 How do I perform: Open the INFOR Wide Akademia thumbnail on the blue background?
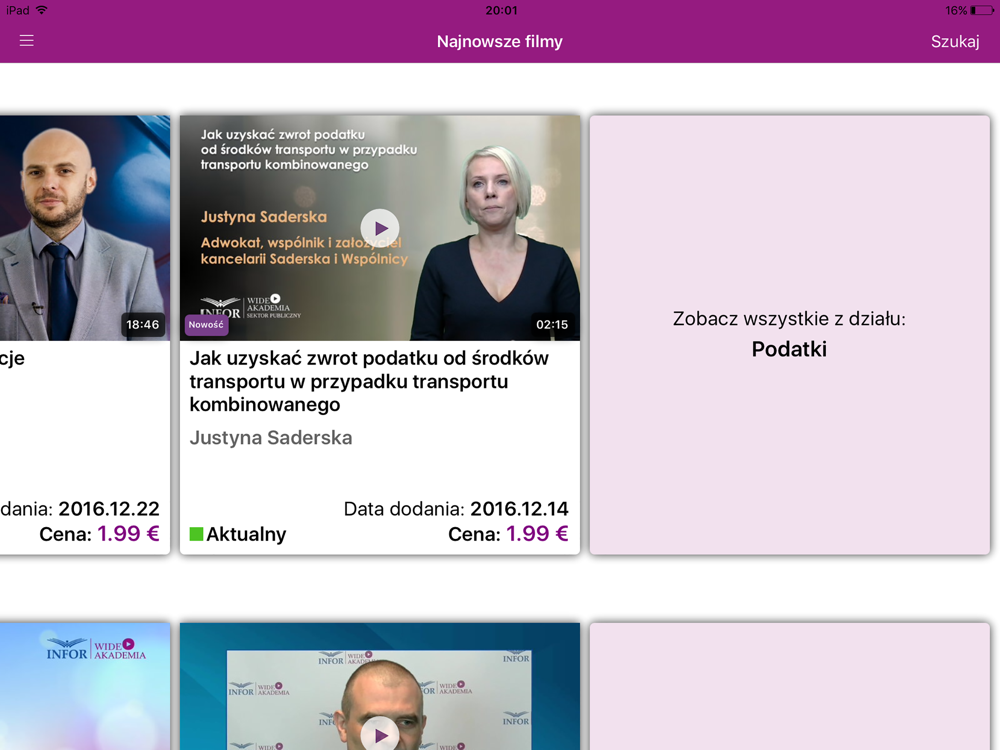85,686
